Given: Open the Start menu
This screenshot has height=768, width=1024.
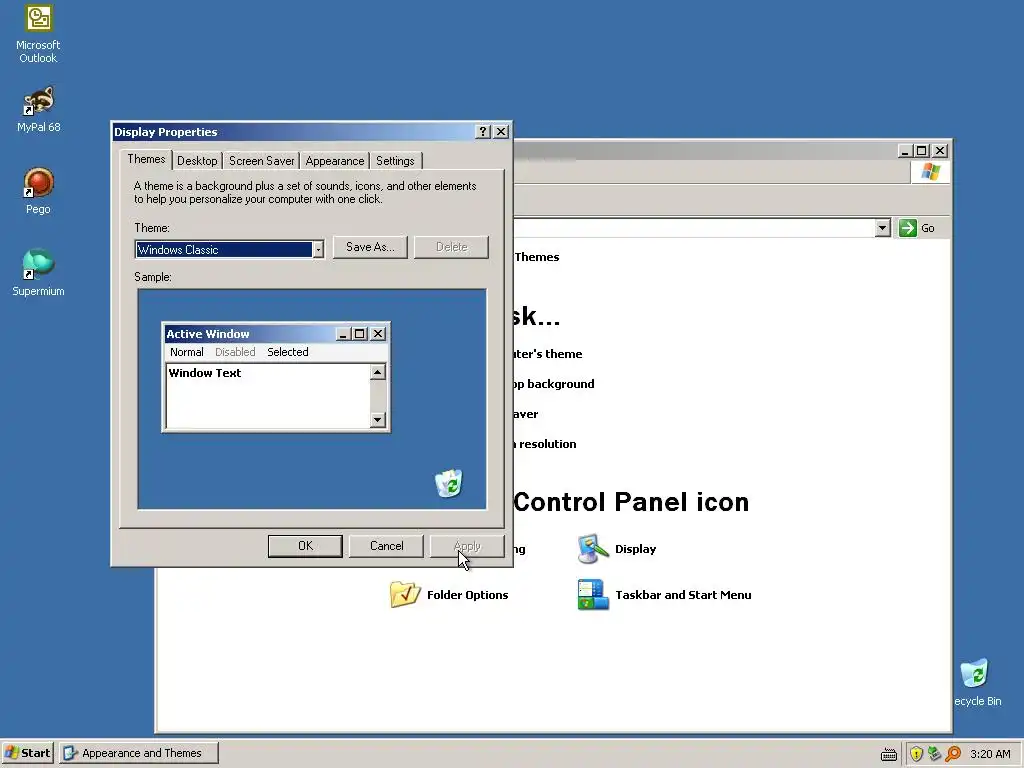Looking at the screenshot, I should pos(28,753).
